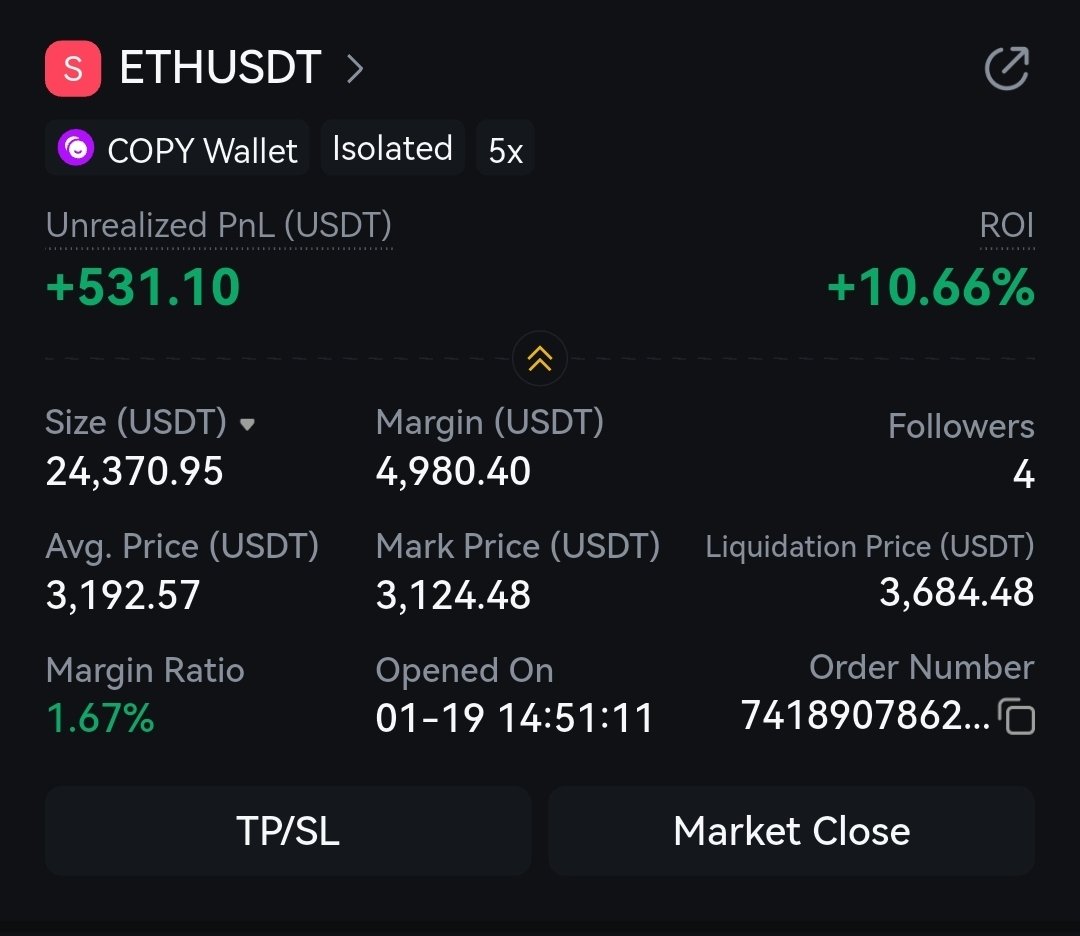Image resolution: width=1080 pixels, height=936 pixels.
Task: Open the Size (USDT) unit dropdown
Action: (247, 424)
